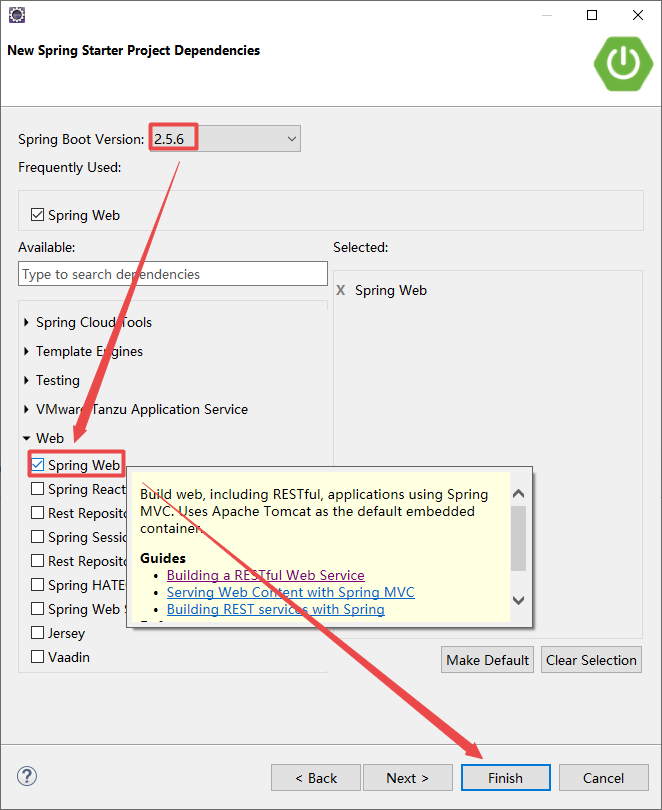Click the Eclipse application icon in title bar
Image resolution: width=662 pixels, height=810 pixels.
[17, 15]
